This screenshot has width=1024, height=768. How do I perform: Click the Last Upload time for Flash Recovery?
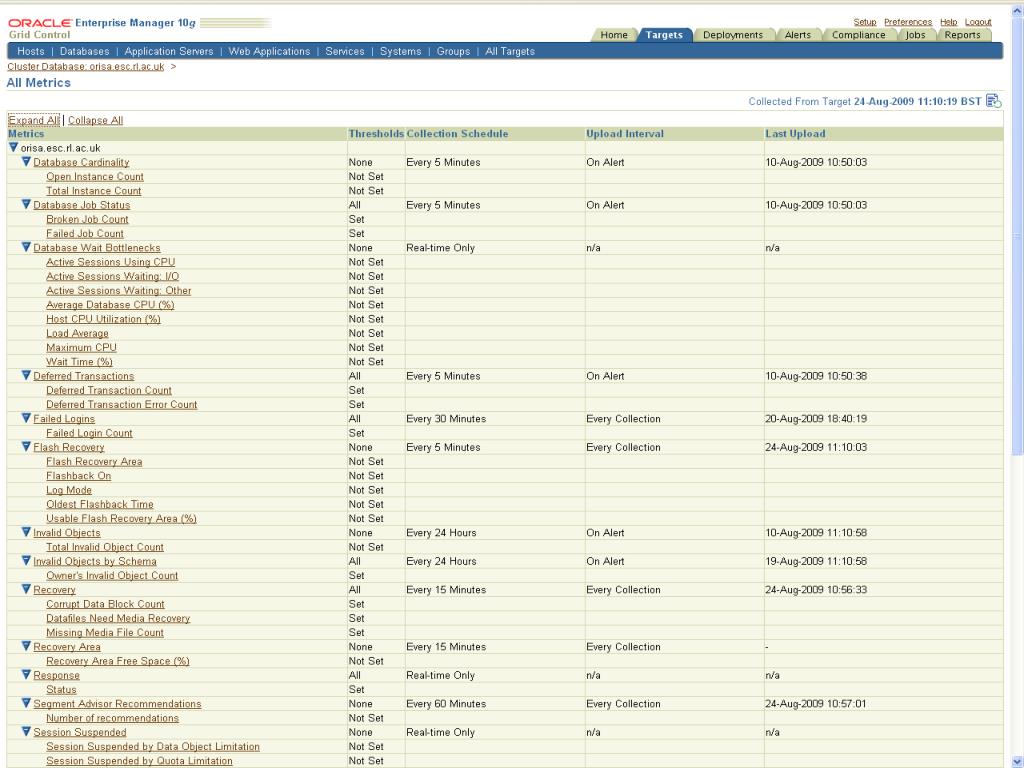(816, 447)
